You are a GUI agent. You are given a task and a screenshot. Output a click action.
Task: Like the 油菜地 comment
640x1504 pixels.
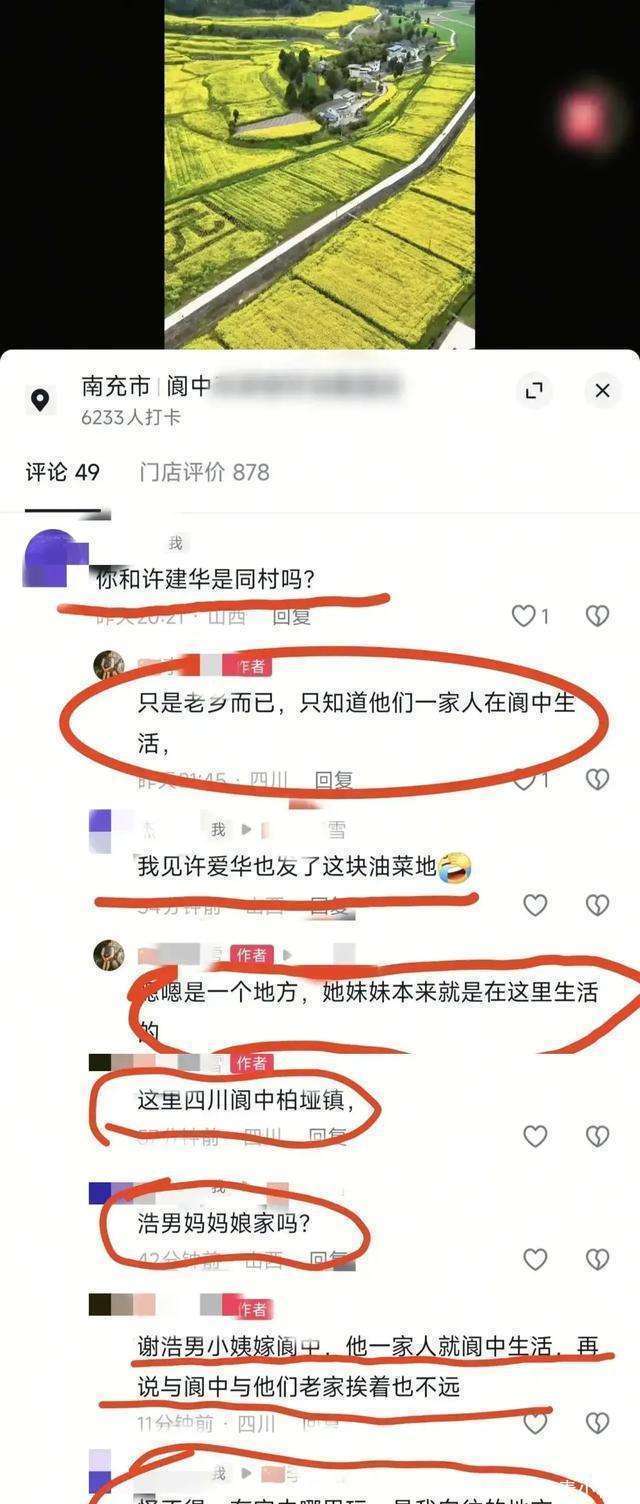tap(535, 905)
